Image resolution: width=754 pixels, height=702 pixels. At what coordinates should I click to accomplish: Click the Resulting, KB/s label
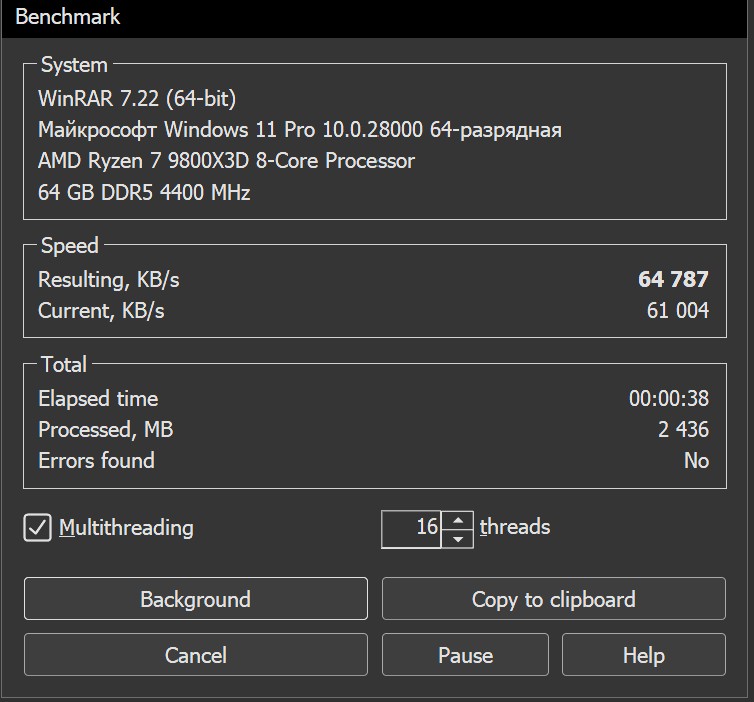coord(109,280)
